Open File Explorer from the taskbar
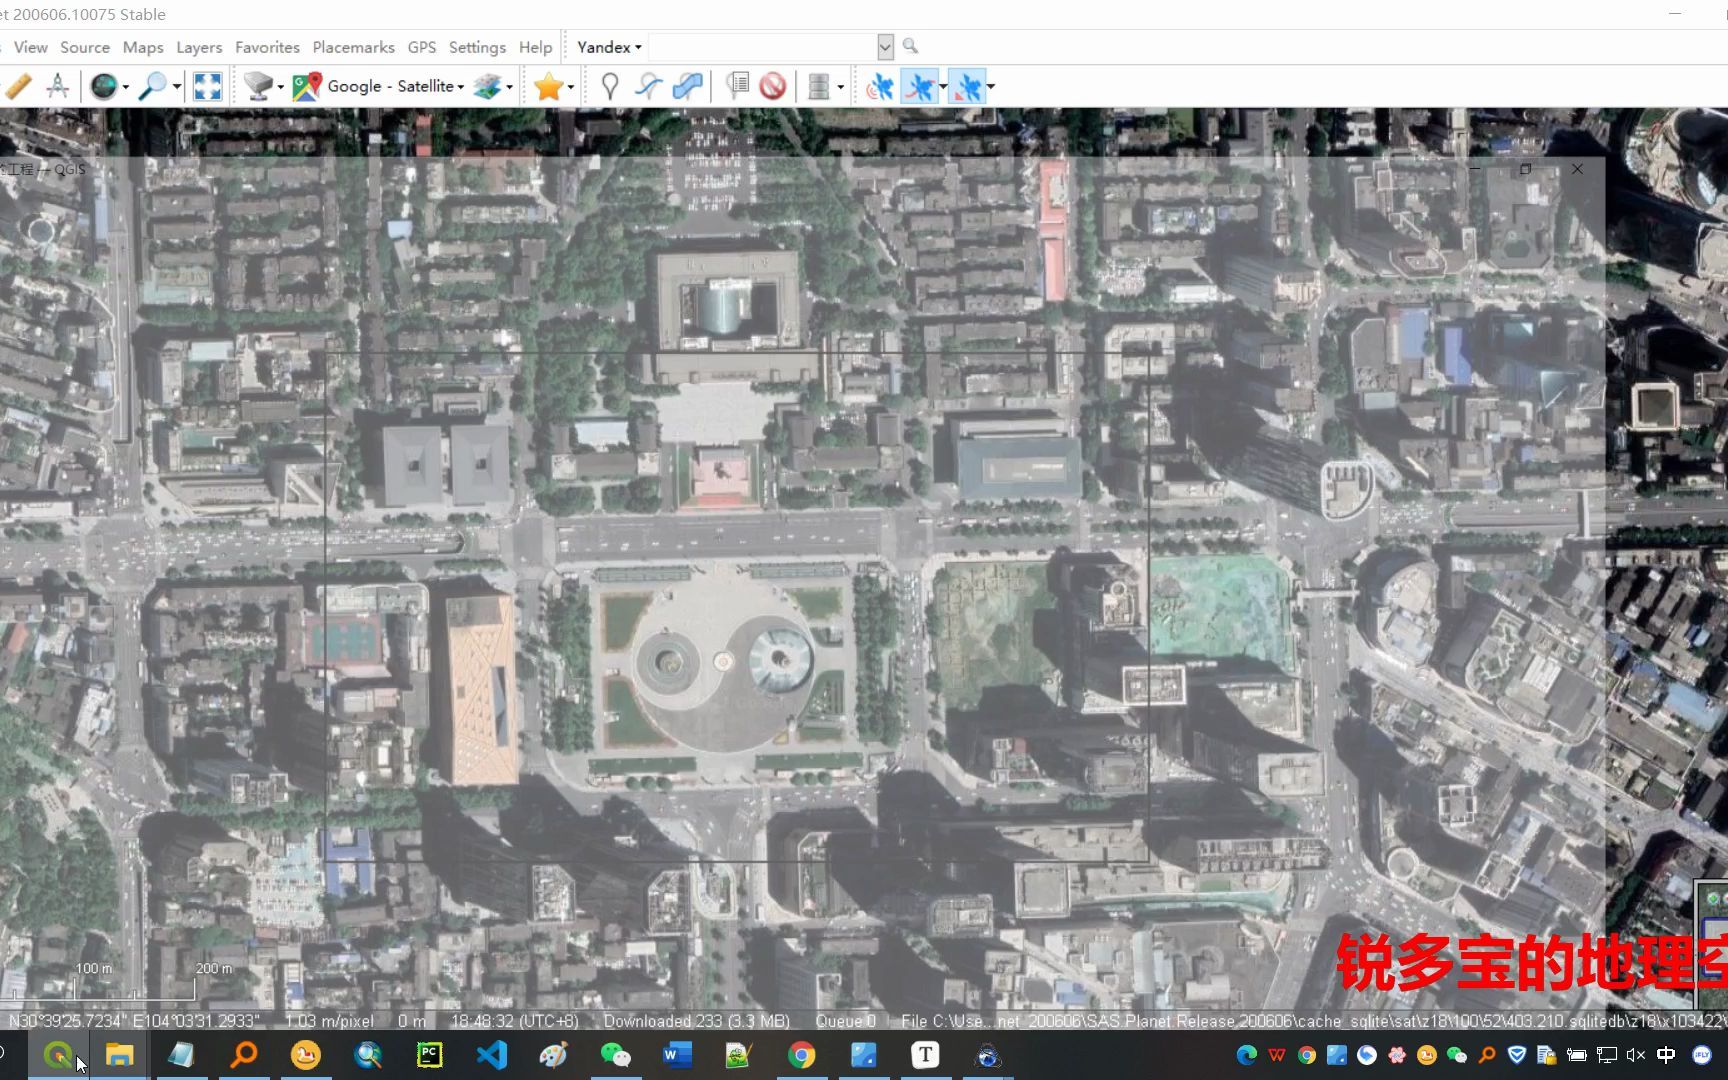The width and height of the screenshot is (1728, 1080). point(120,1055)
